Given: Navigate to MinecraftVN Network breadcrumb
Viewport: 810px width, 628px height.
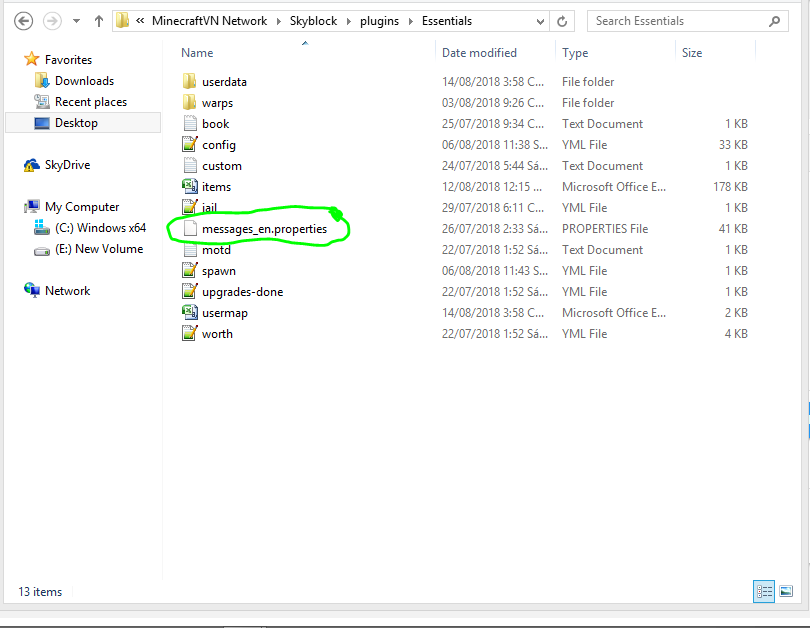Looking at the screenshot, I should point(209,21).
